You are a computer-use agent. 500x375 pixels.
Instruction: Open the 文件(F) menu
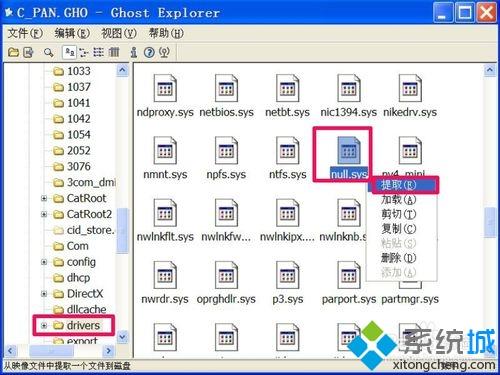tap(25, 33)
